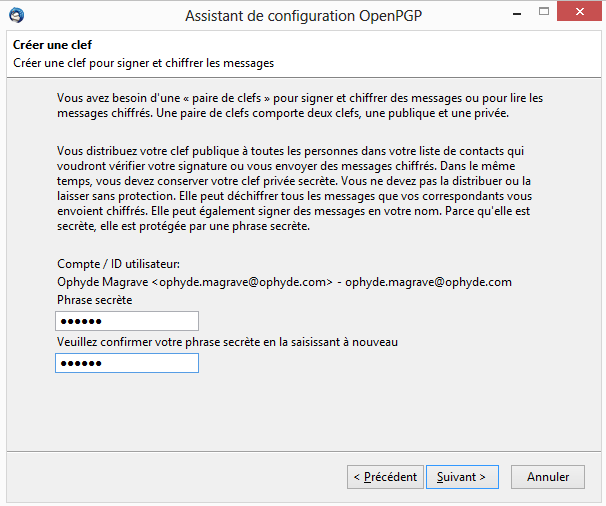The height and width of the screenshot is (506, 606).
Task: Click the paragraph starting Vous distribuez votre clef
Action: point(294,188)
